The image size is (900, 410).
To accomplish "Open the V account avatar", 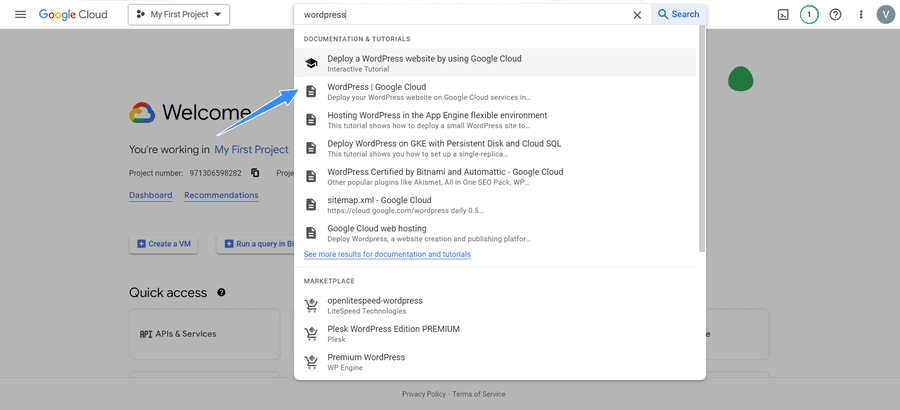I will 886,15.
